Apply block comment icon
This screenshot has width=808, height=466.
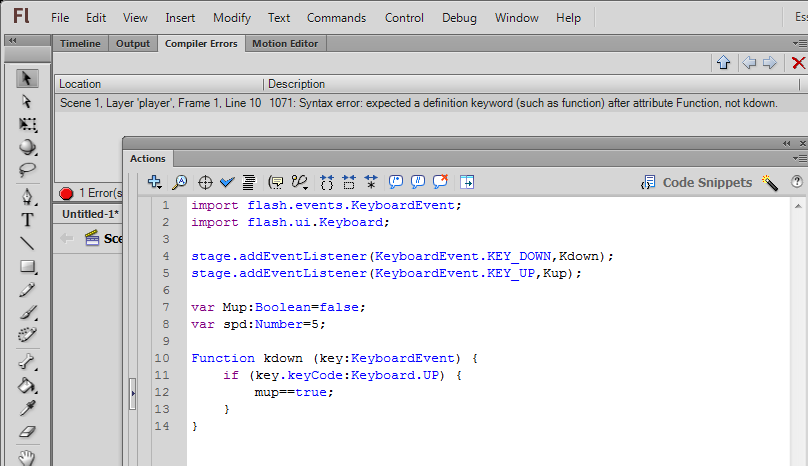(395, 182)
